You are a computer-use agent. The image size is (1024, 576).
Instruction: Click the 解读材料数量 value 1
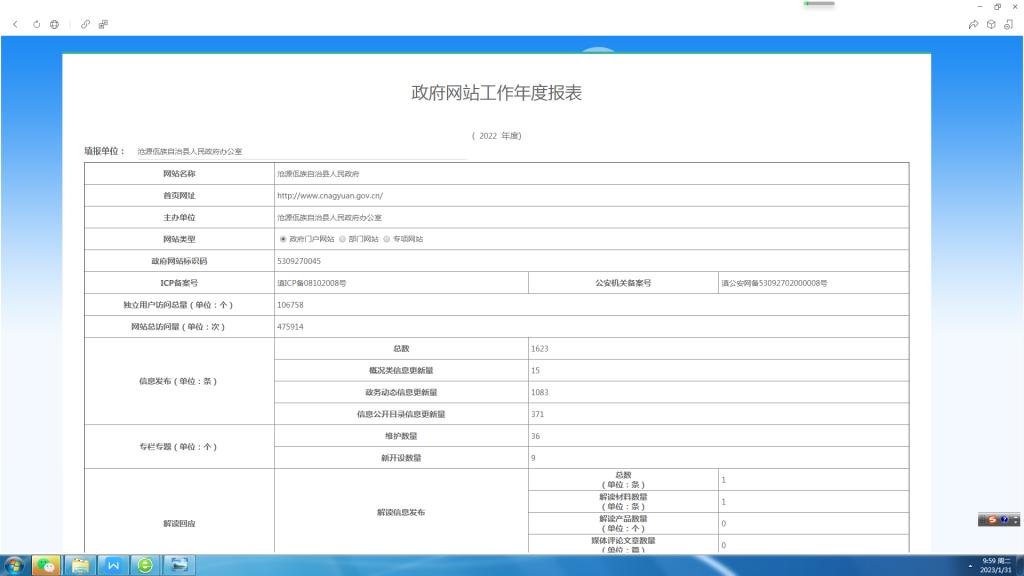724,502
